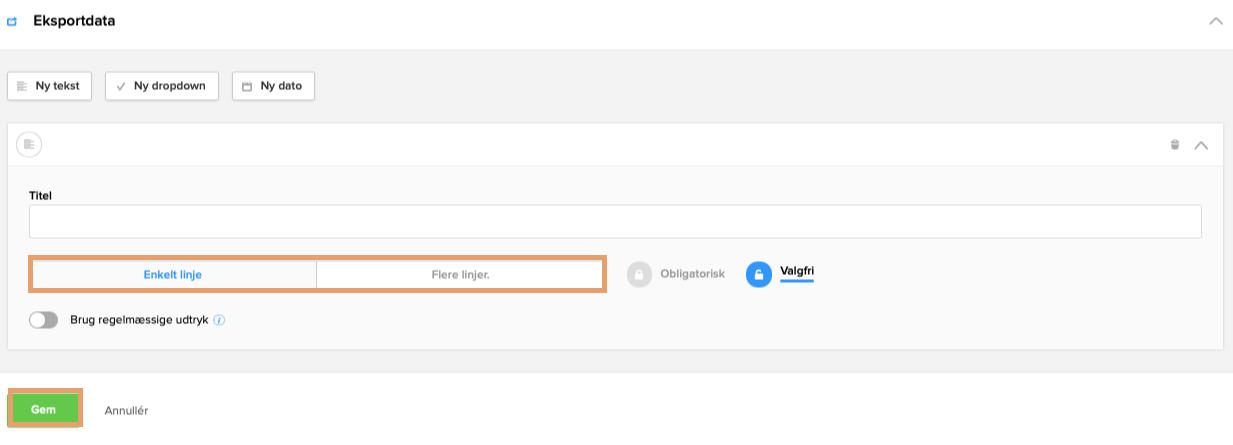Click the grey Obligatorisk lock icon

[640, 274]
